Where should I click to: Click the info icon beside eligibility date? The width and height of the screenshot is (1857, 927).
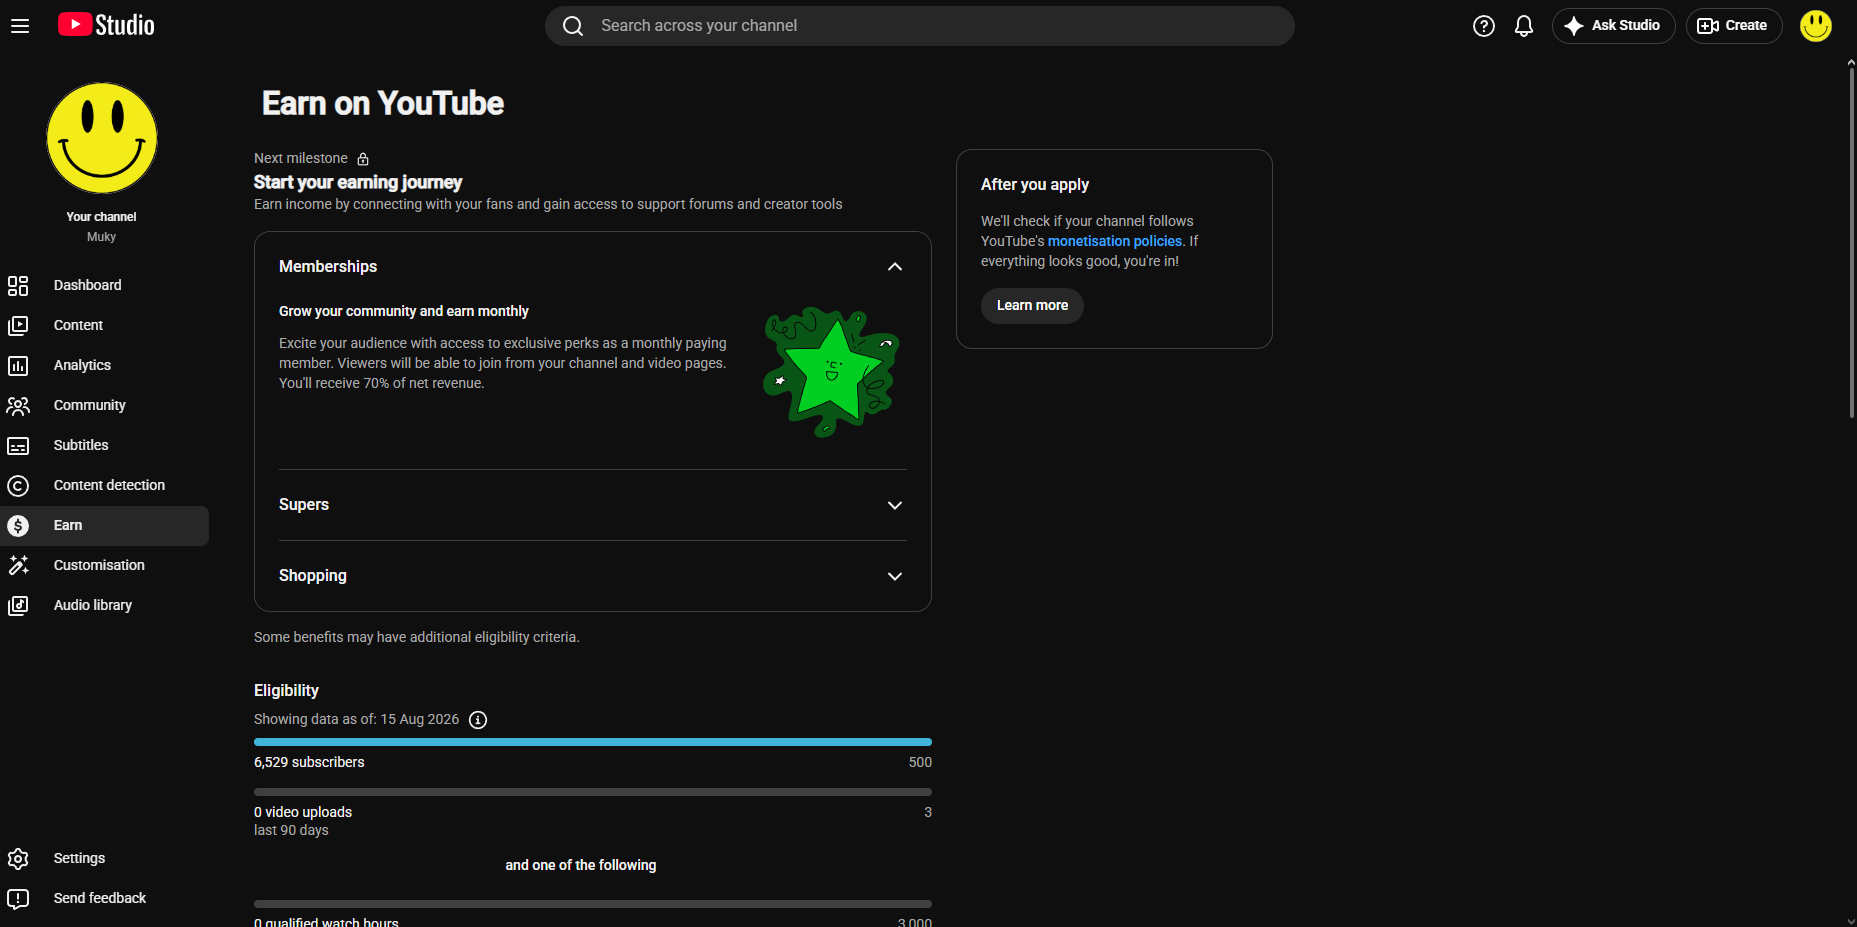coord(478,720)
